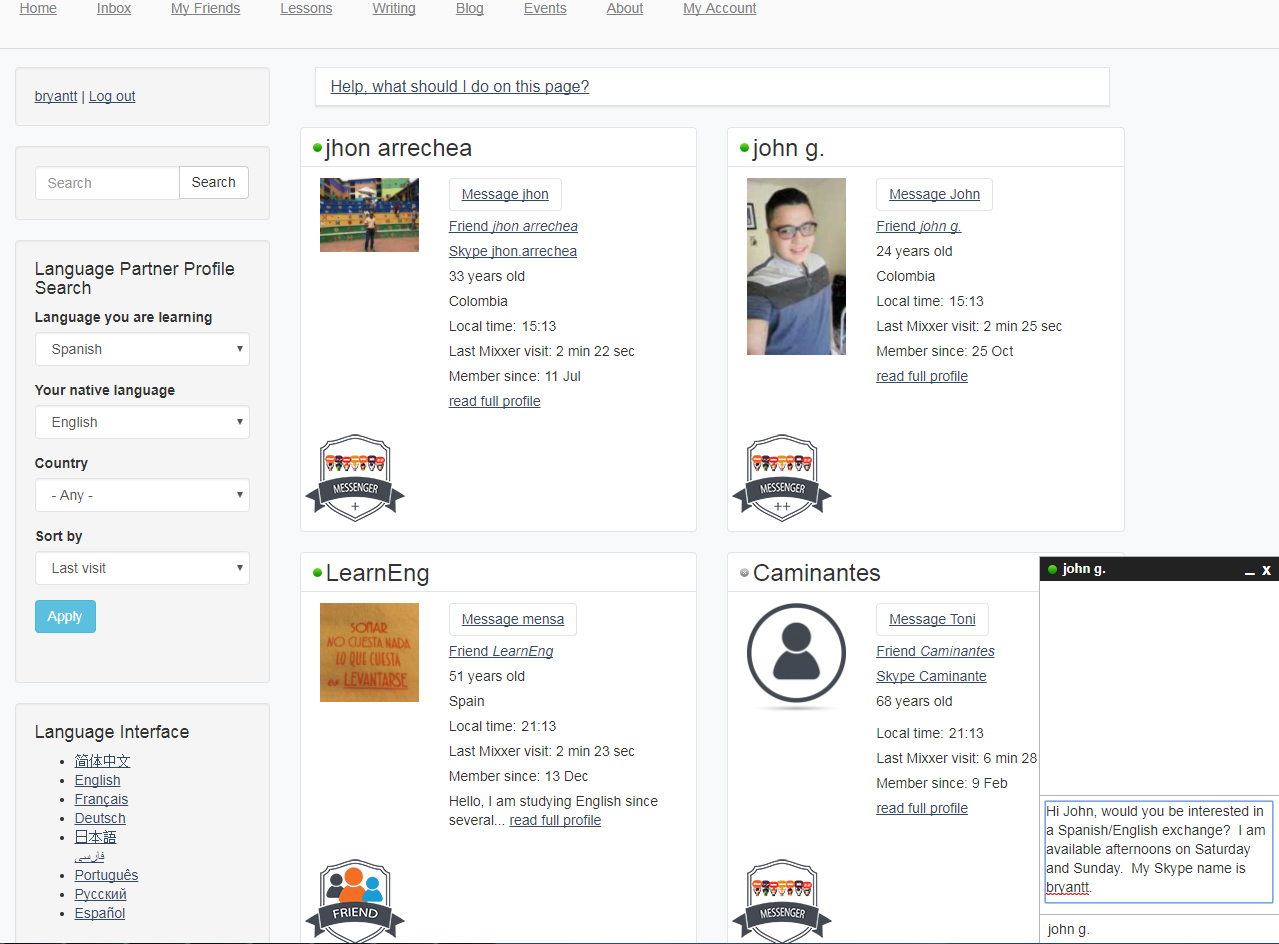Open john g.'s profile photo
The height and width of the screenshot is (944, 1279).
pyautogui.click(x=796, y=266)
